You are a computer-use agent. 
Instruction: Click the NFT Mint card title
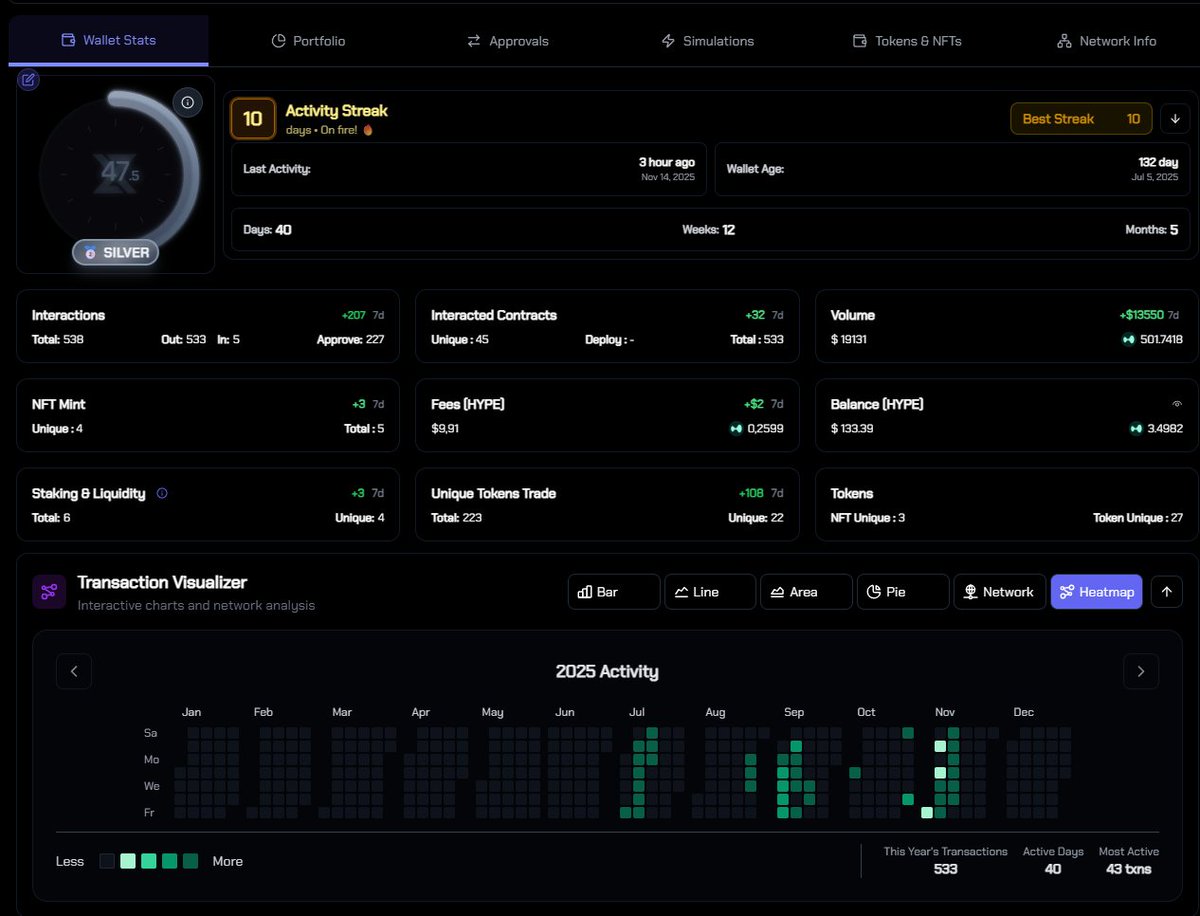pos(58,404)
